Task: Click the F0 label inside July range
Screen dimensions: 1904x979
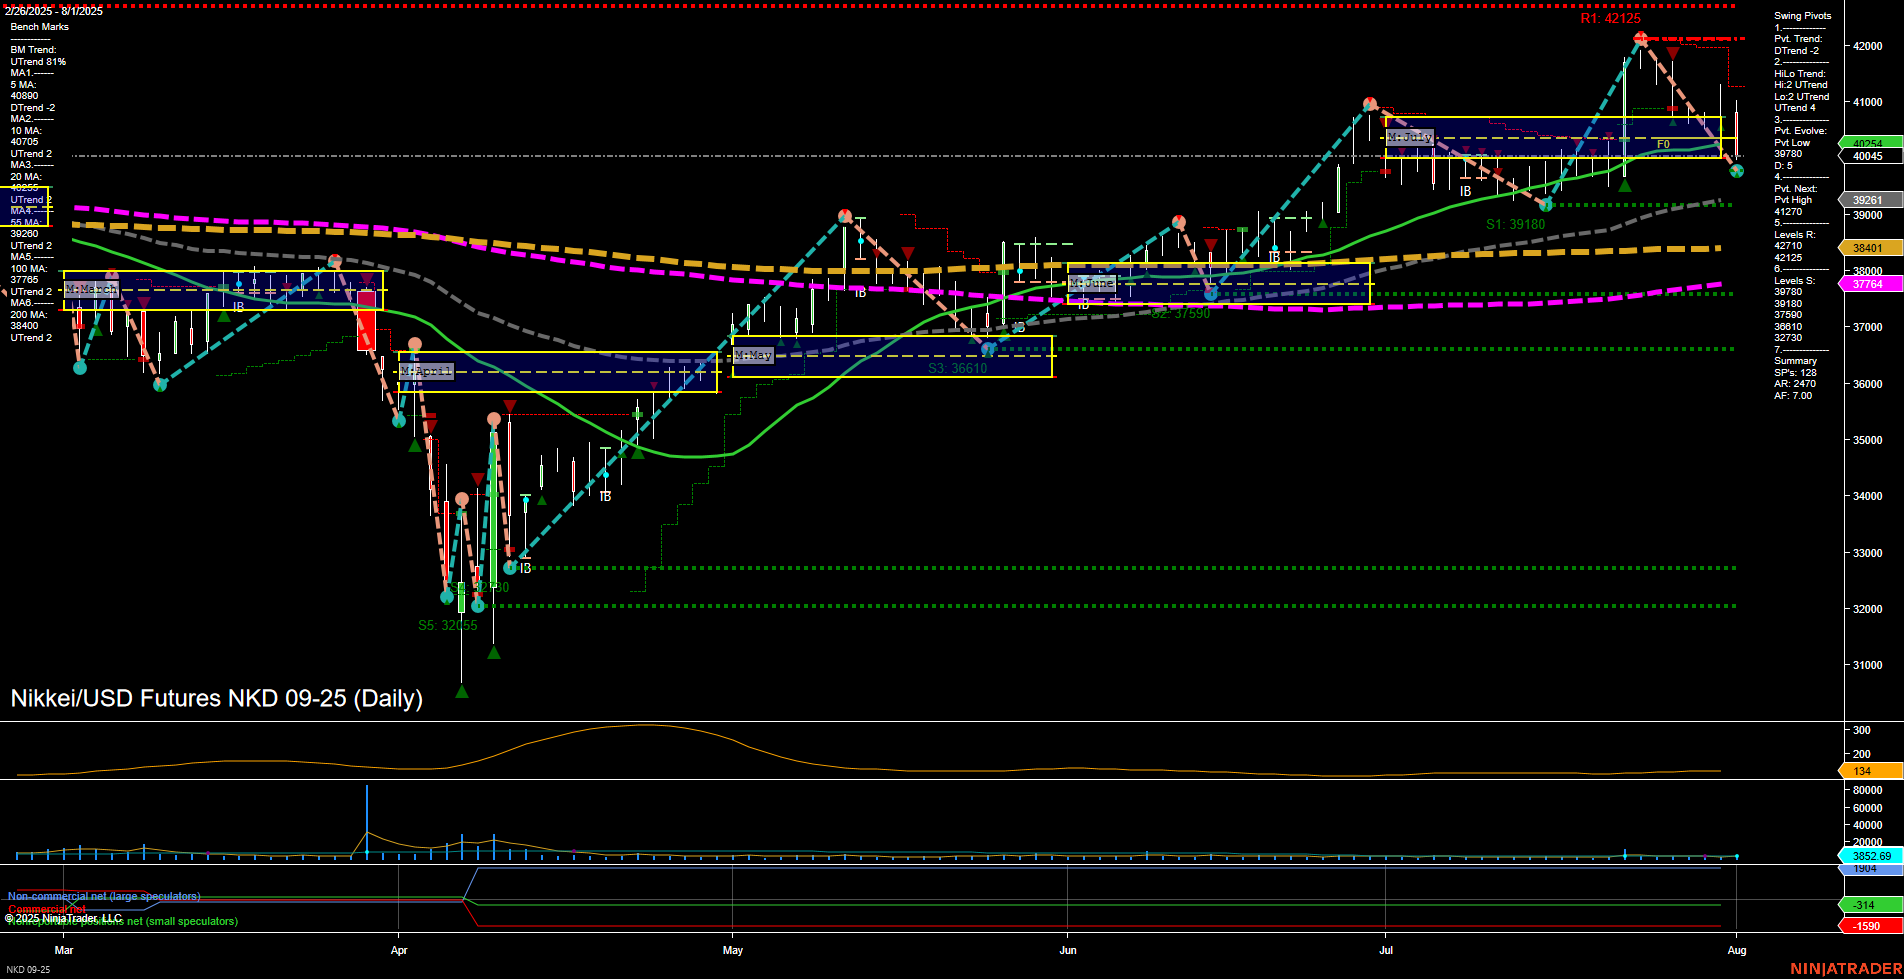Action: click(1663, 145)
